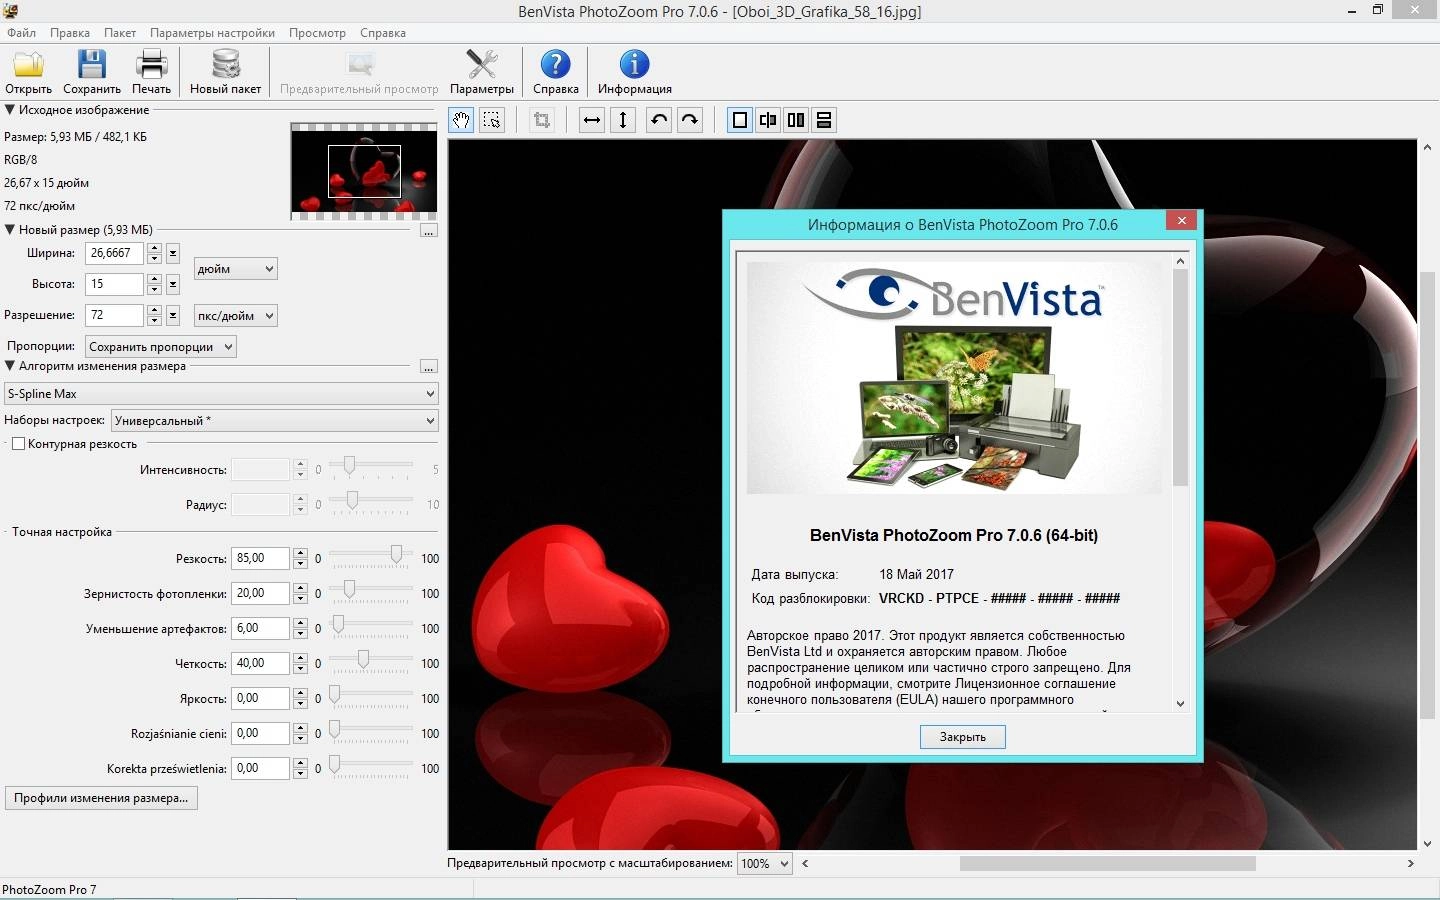The width and height of the screenshot is (1440, 900).
Task: Click the Закрыть button in info dialog
Action: pos(962,737)
